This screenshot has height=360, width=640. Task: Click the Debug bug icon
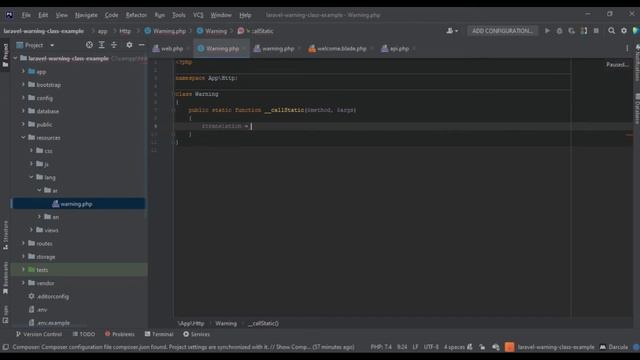tap(560, 31)
